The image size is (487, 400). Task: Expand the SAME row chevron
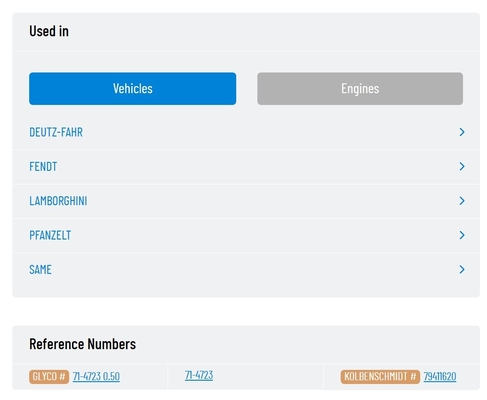(462, 269)
